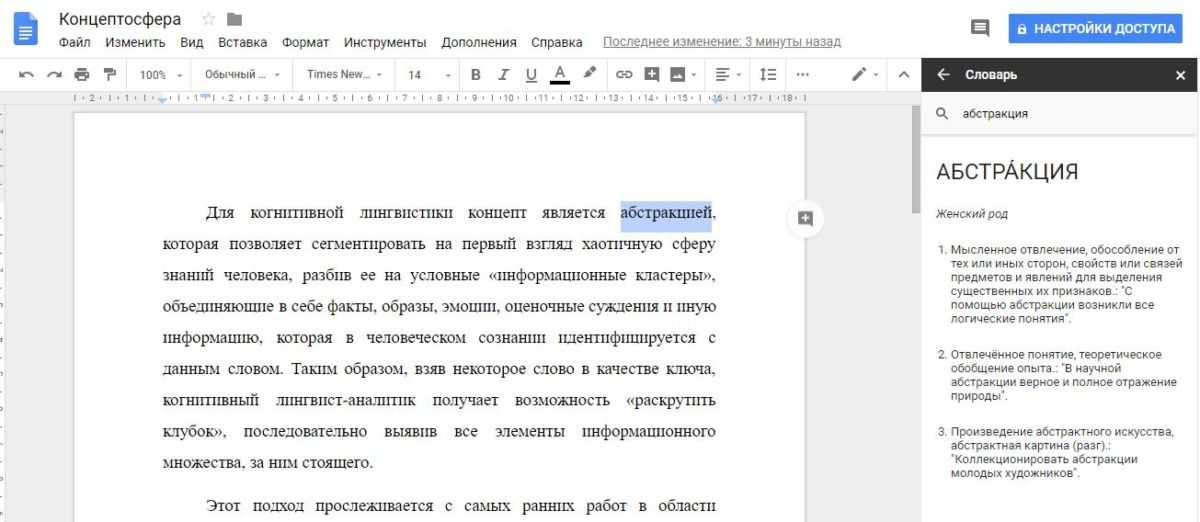This screenshot has width=1200, height=522.
Task: Star the Концептосфера document
Action: (209, 19)
